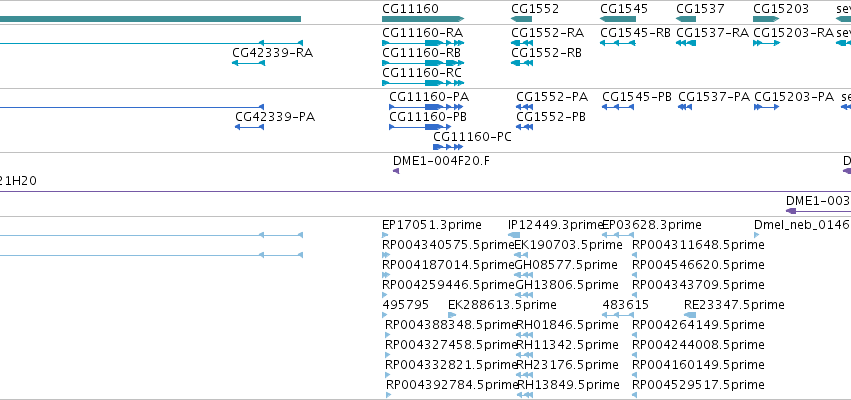Select RP004259446.5prime feature

[x=448, y=285]
